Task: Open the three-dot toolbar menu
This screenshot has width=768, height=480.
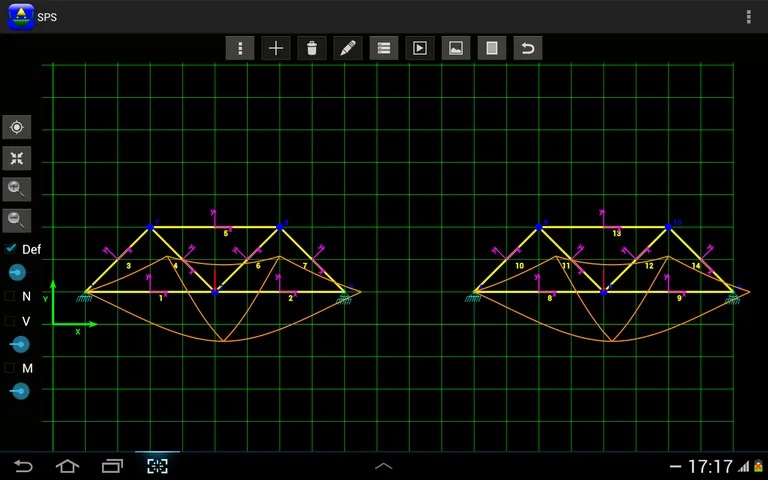Action: (240, 48)
